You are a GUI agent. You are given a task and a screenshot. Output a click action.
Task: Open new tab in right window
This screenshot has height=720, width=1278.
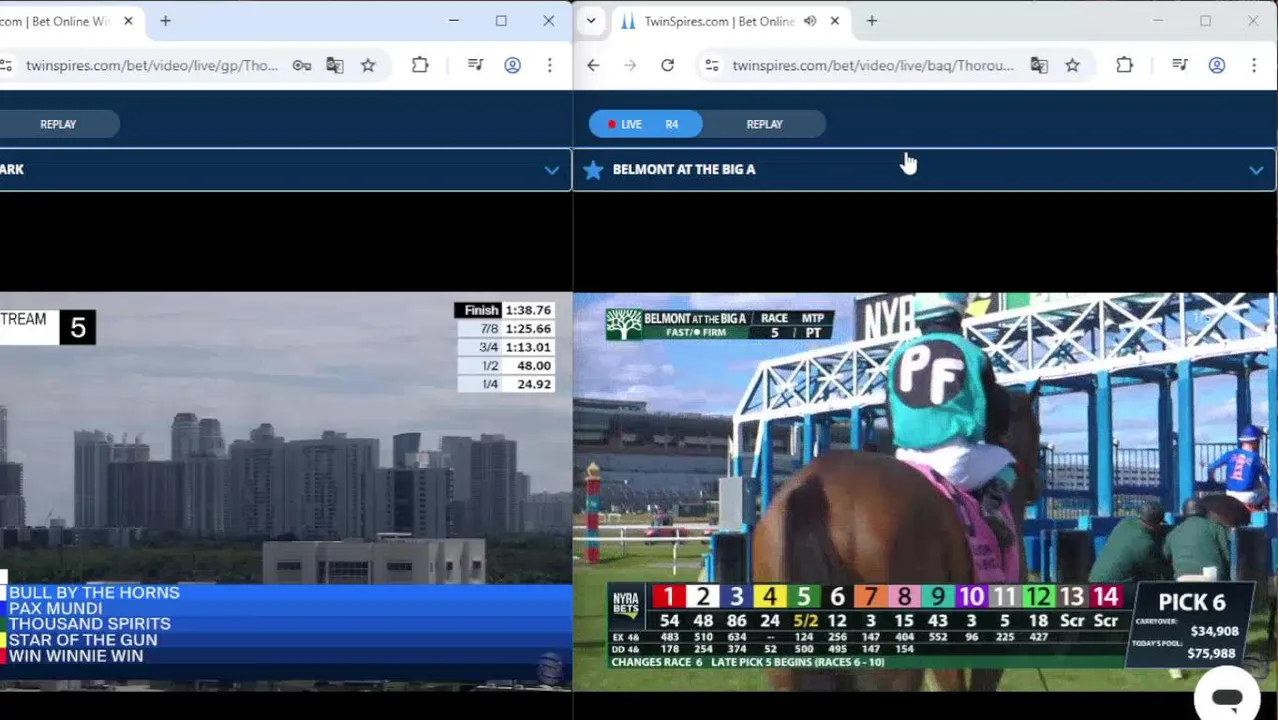tap(872, 21)
